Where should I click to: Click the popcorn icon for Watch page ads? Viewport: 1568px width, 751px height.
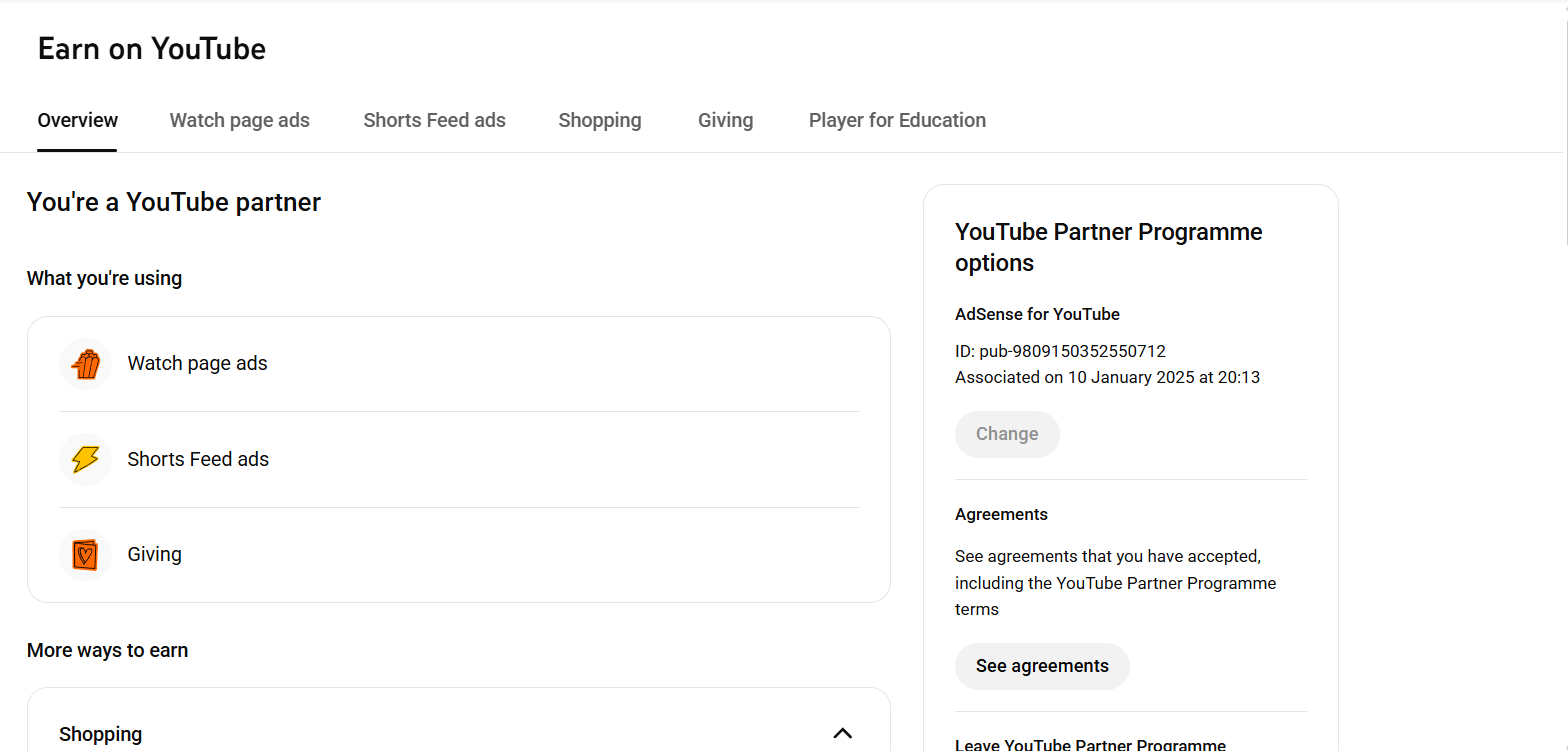pos(86,364)
